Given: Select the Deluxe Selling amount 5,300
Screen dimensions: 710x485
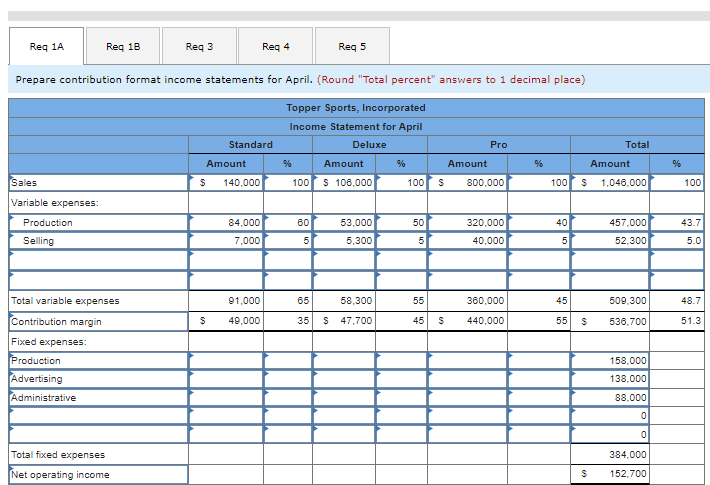Looking at the screenshot, I should coord(344,240).
